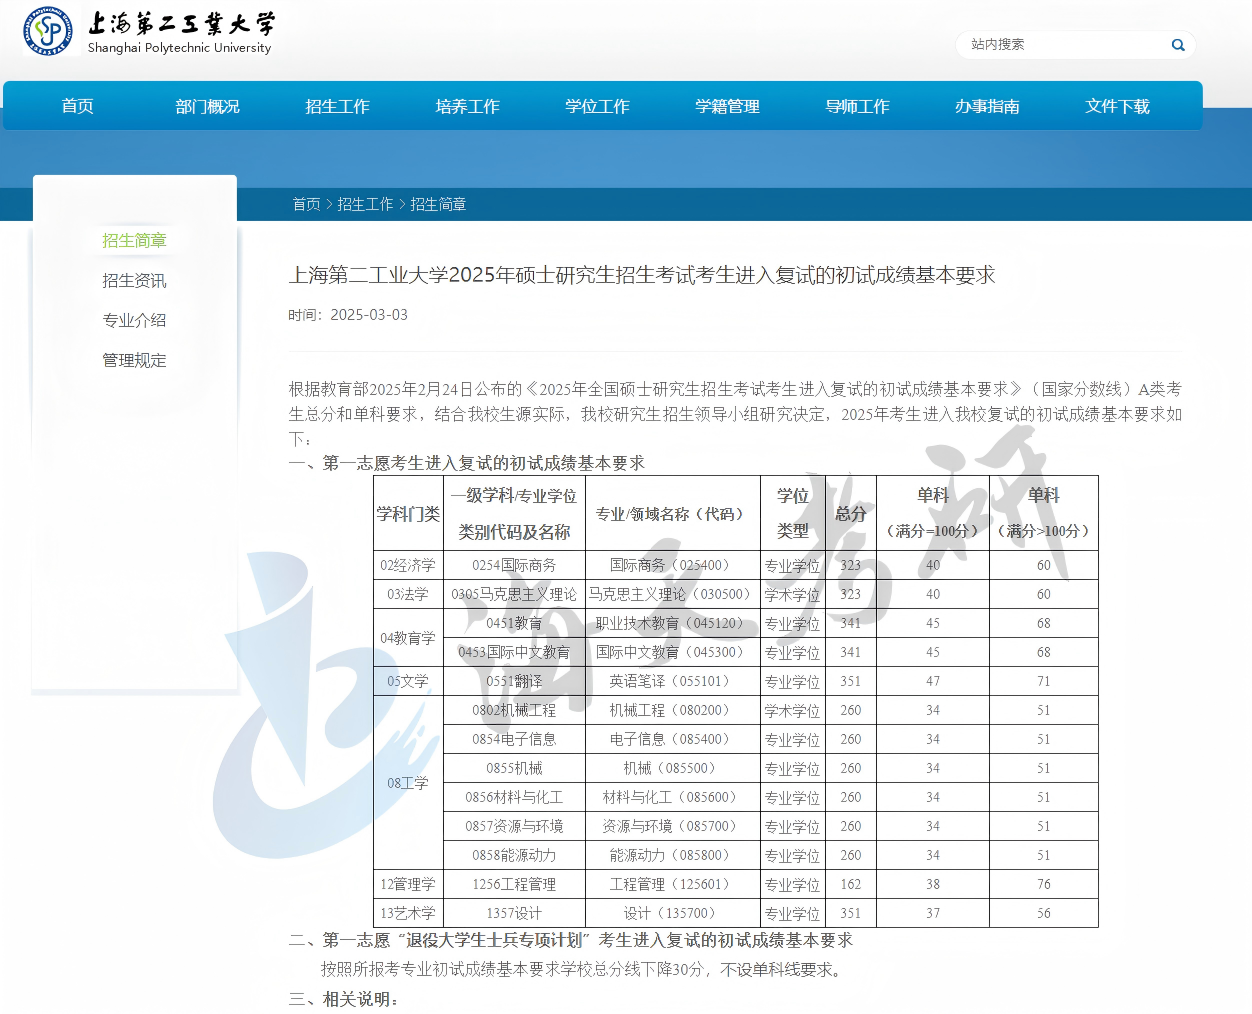1252x1014 pixels.
Task: Open the 导师工作 navigation item
Action: tap(857, 106)
